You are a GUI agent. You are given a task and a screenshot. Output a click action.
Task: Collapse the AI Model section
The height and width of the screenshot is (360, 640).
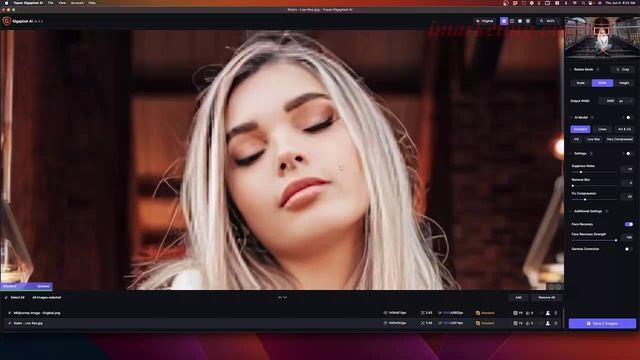(x=571, y=118)
